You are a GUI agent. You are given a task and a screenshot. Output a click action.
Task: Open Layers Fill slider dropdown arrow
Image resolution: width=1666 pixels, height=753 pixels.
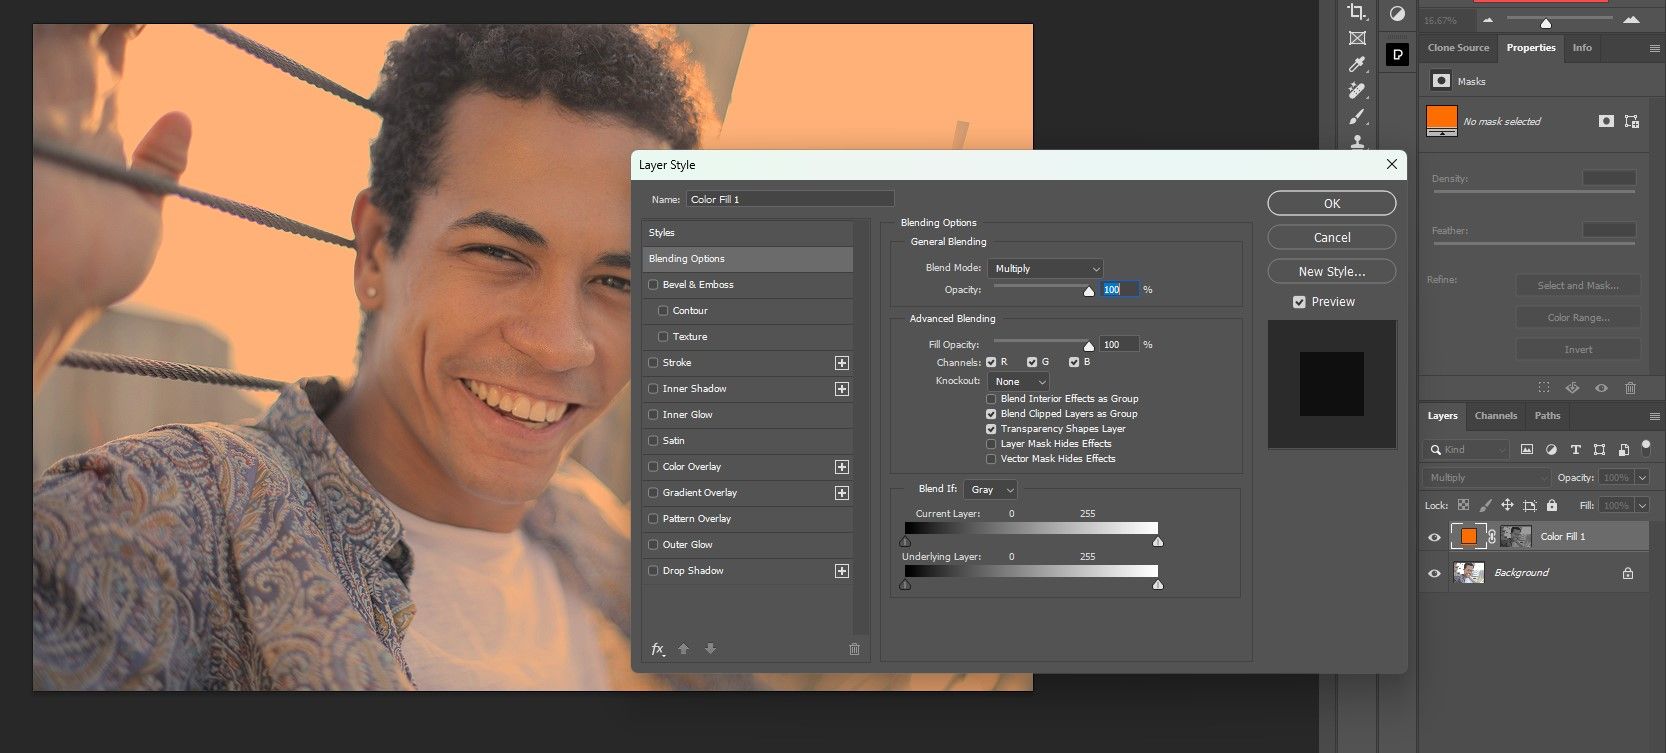pos(1642,506)
